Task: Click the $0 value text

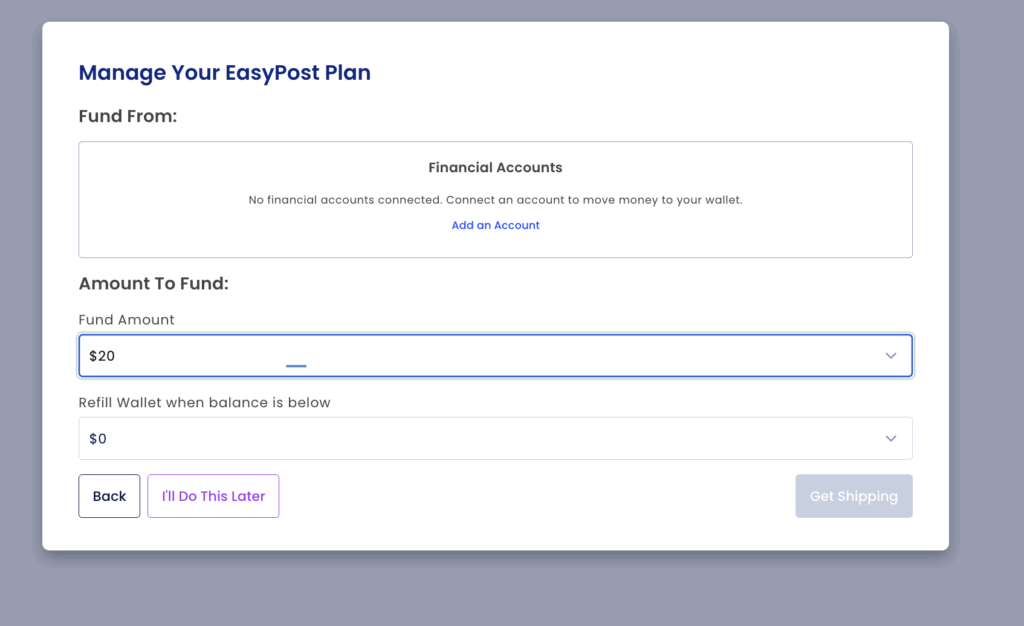Action: [98, 439]
